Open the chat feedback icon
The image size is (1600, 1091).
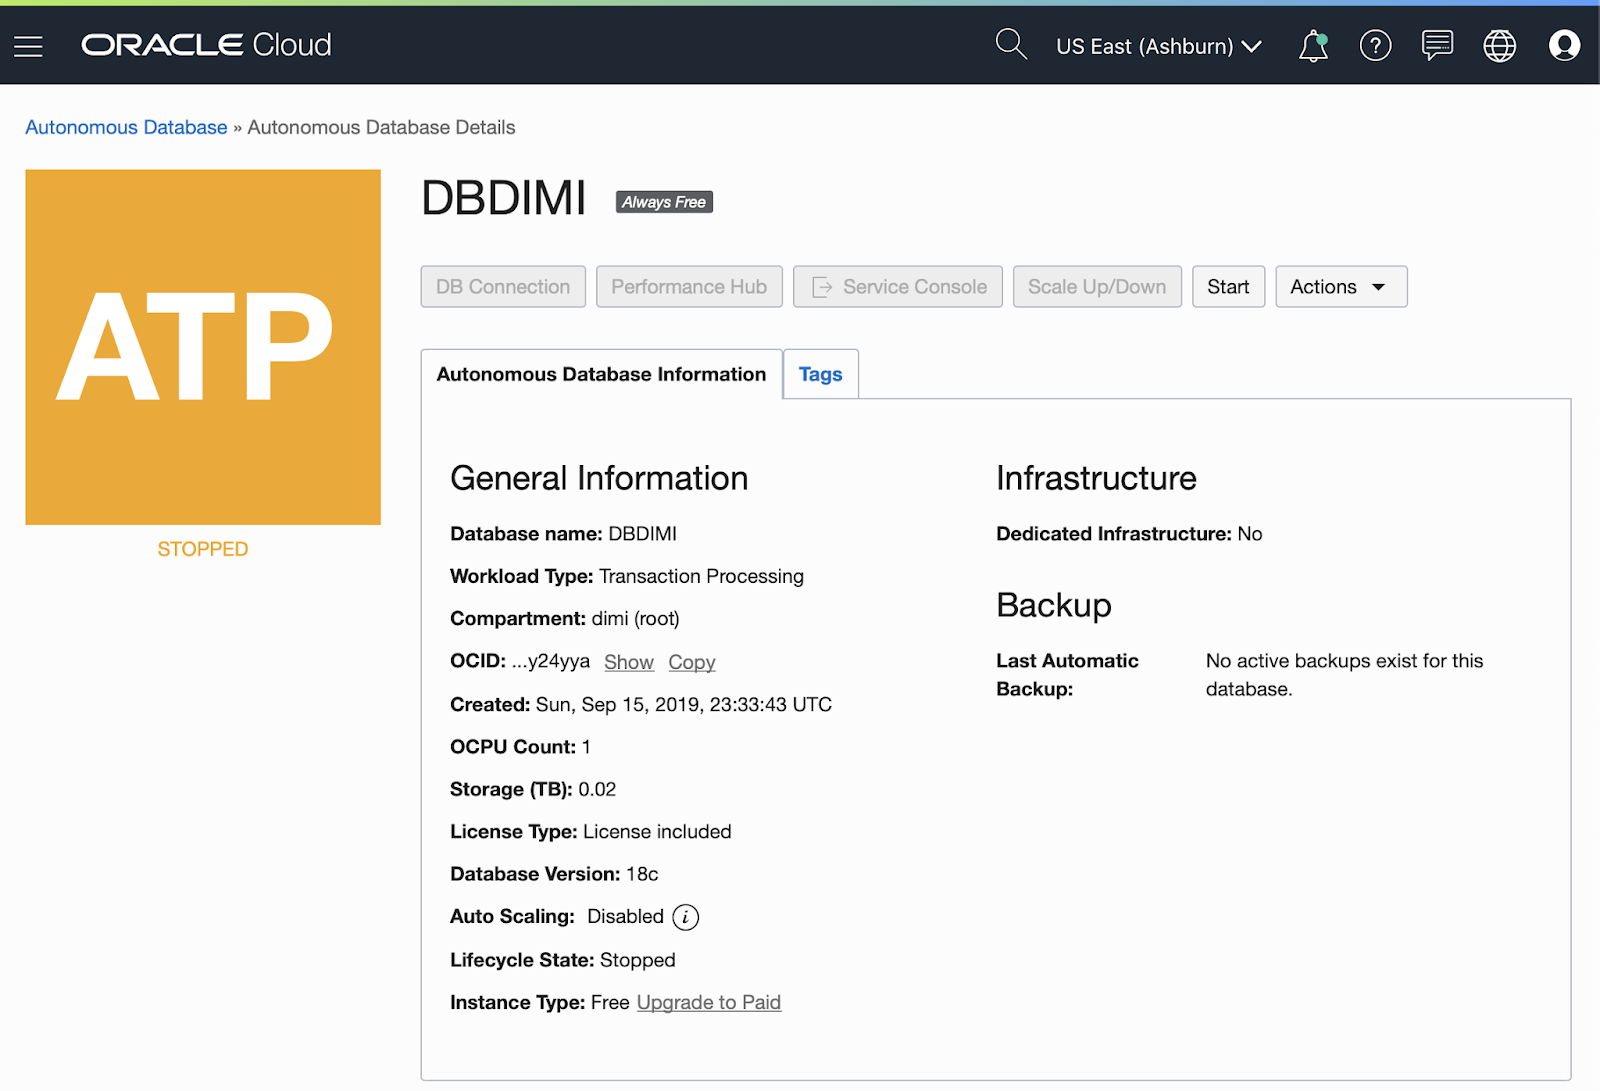coord(1437,45)
